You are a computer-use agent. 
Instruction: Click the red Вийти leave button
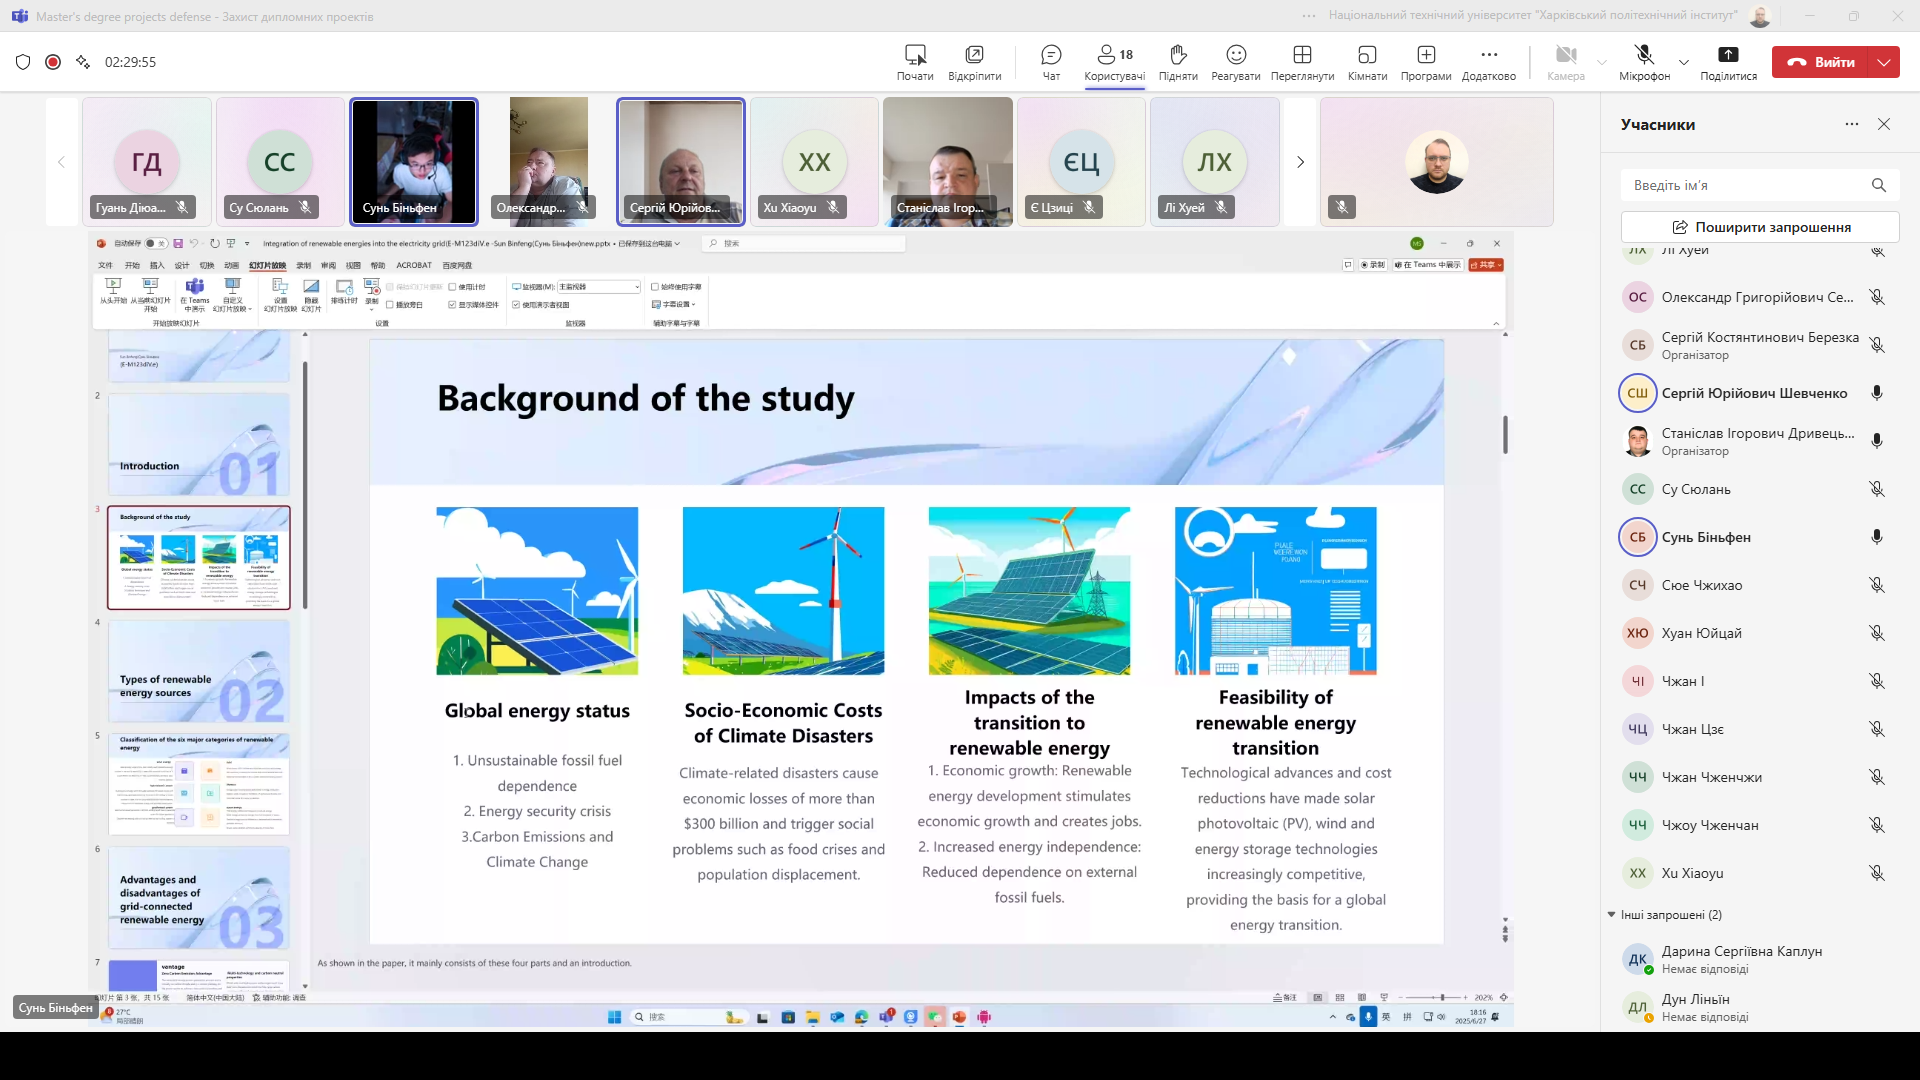pyautogui.click(x=1821, y=62)
